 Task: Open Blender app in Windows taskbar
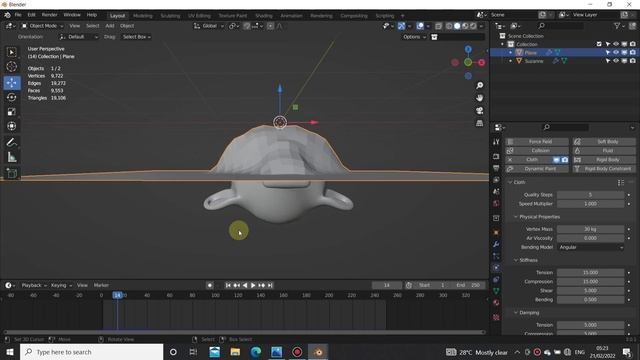tap(318, 352)
